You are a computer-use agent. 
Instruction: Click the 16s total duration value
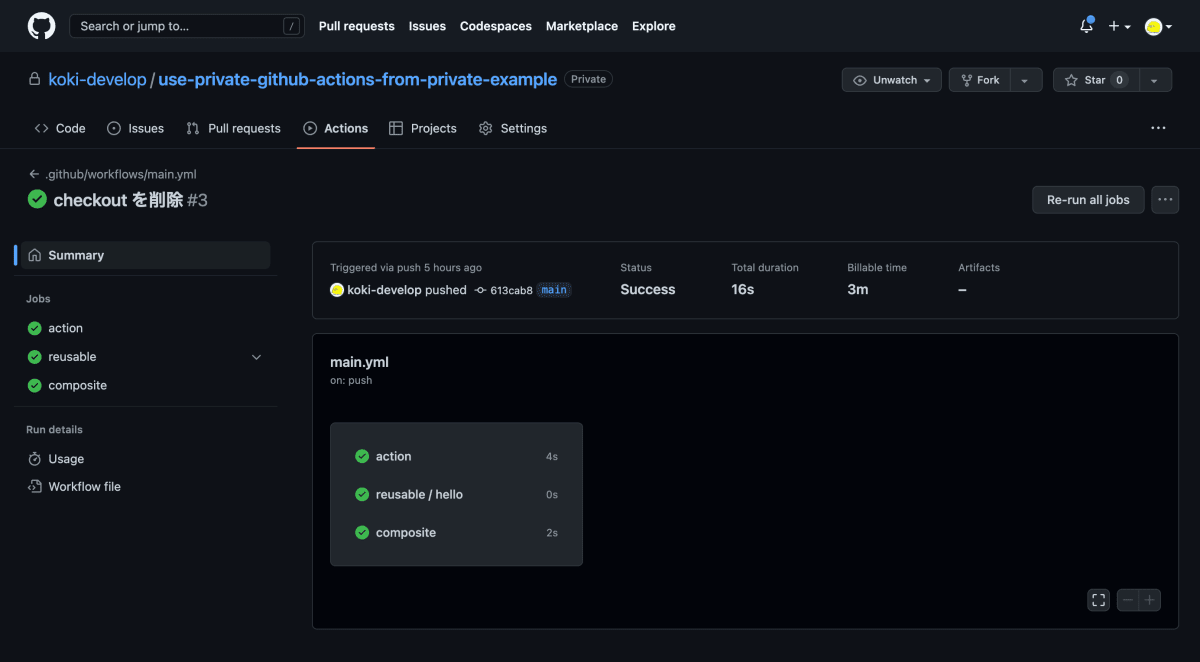pyautogui.click(x=742, y=289)
